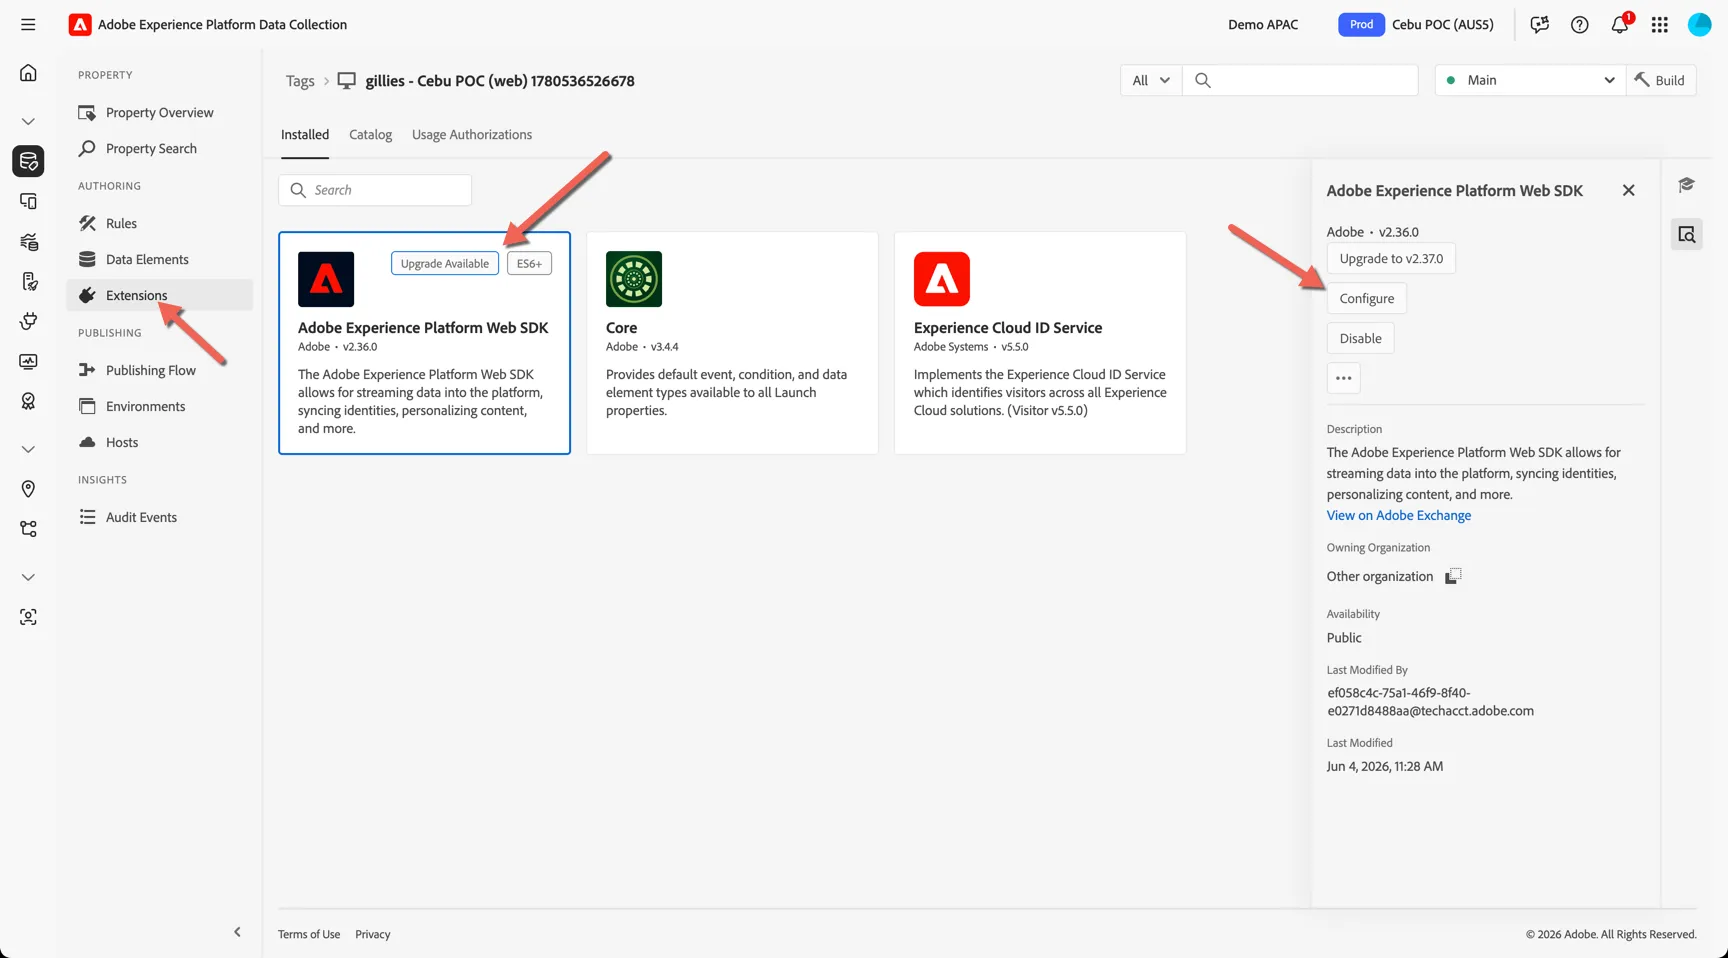The image size is (1728, 958).
Task: Click the Upgrade Available badge
Action: pos(445,263)
